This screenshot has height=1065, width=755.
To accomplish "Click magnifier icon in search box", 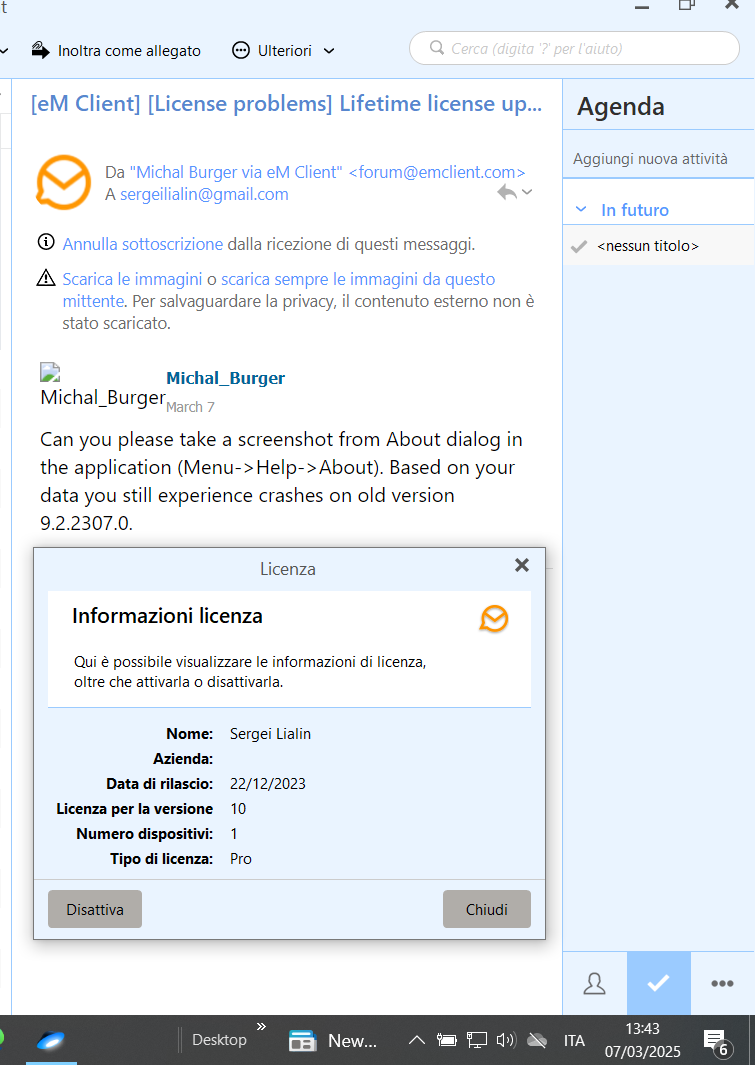I will coord(437,48).
